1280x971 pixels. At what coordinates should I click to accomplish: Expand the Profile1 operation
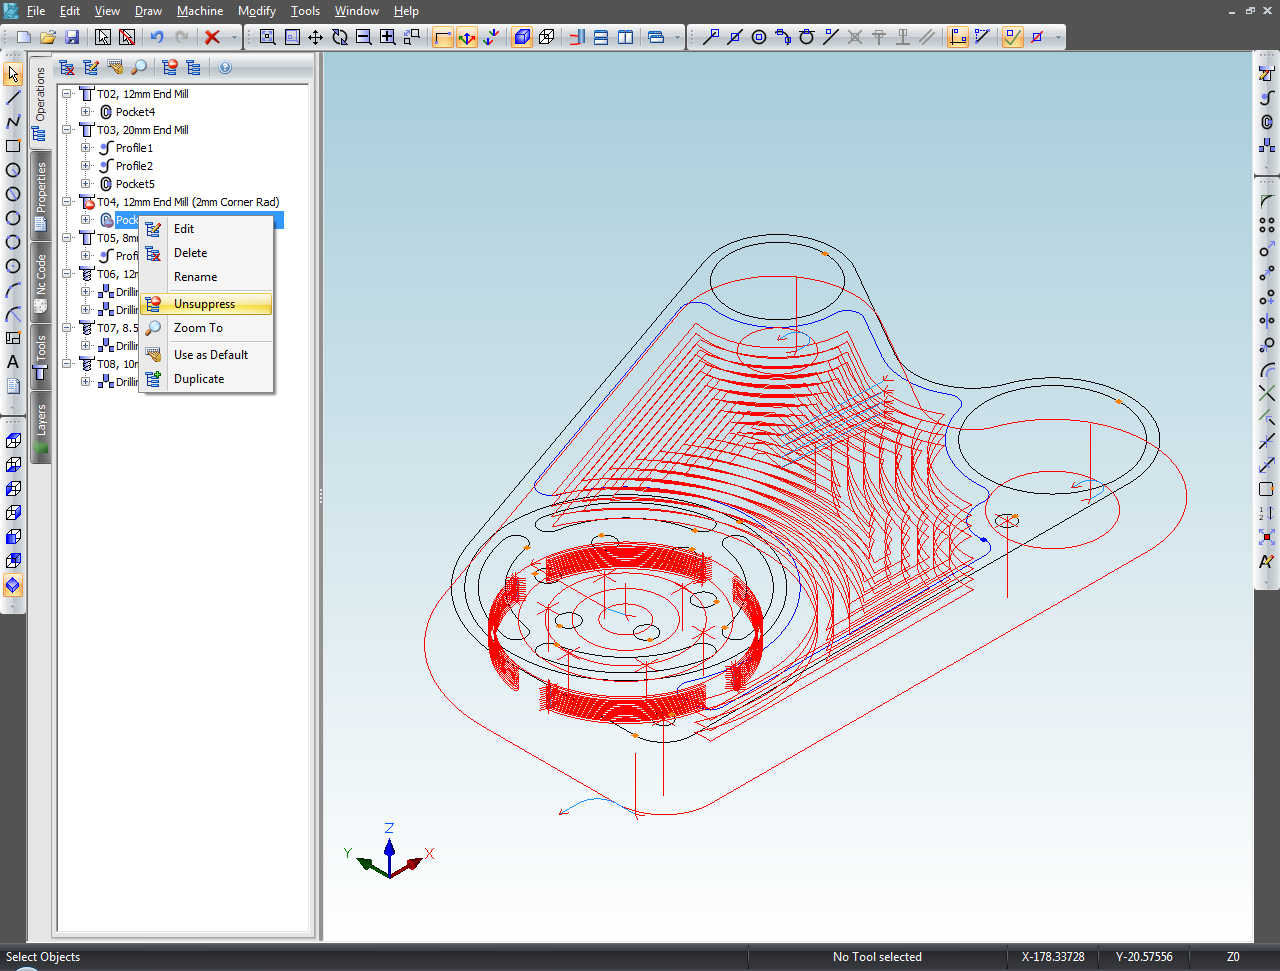[86, 148]
